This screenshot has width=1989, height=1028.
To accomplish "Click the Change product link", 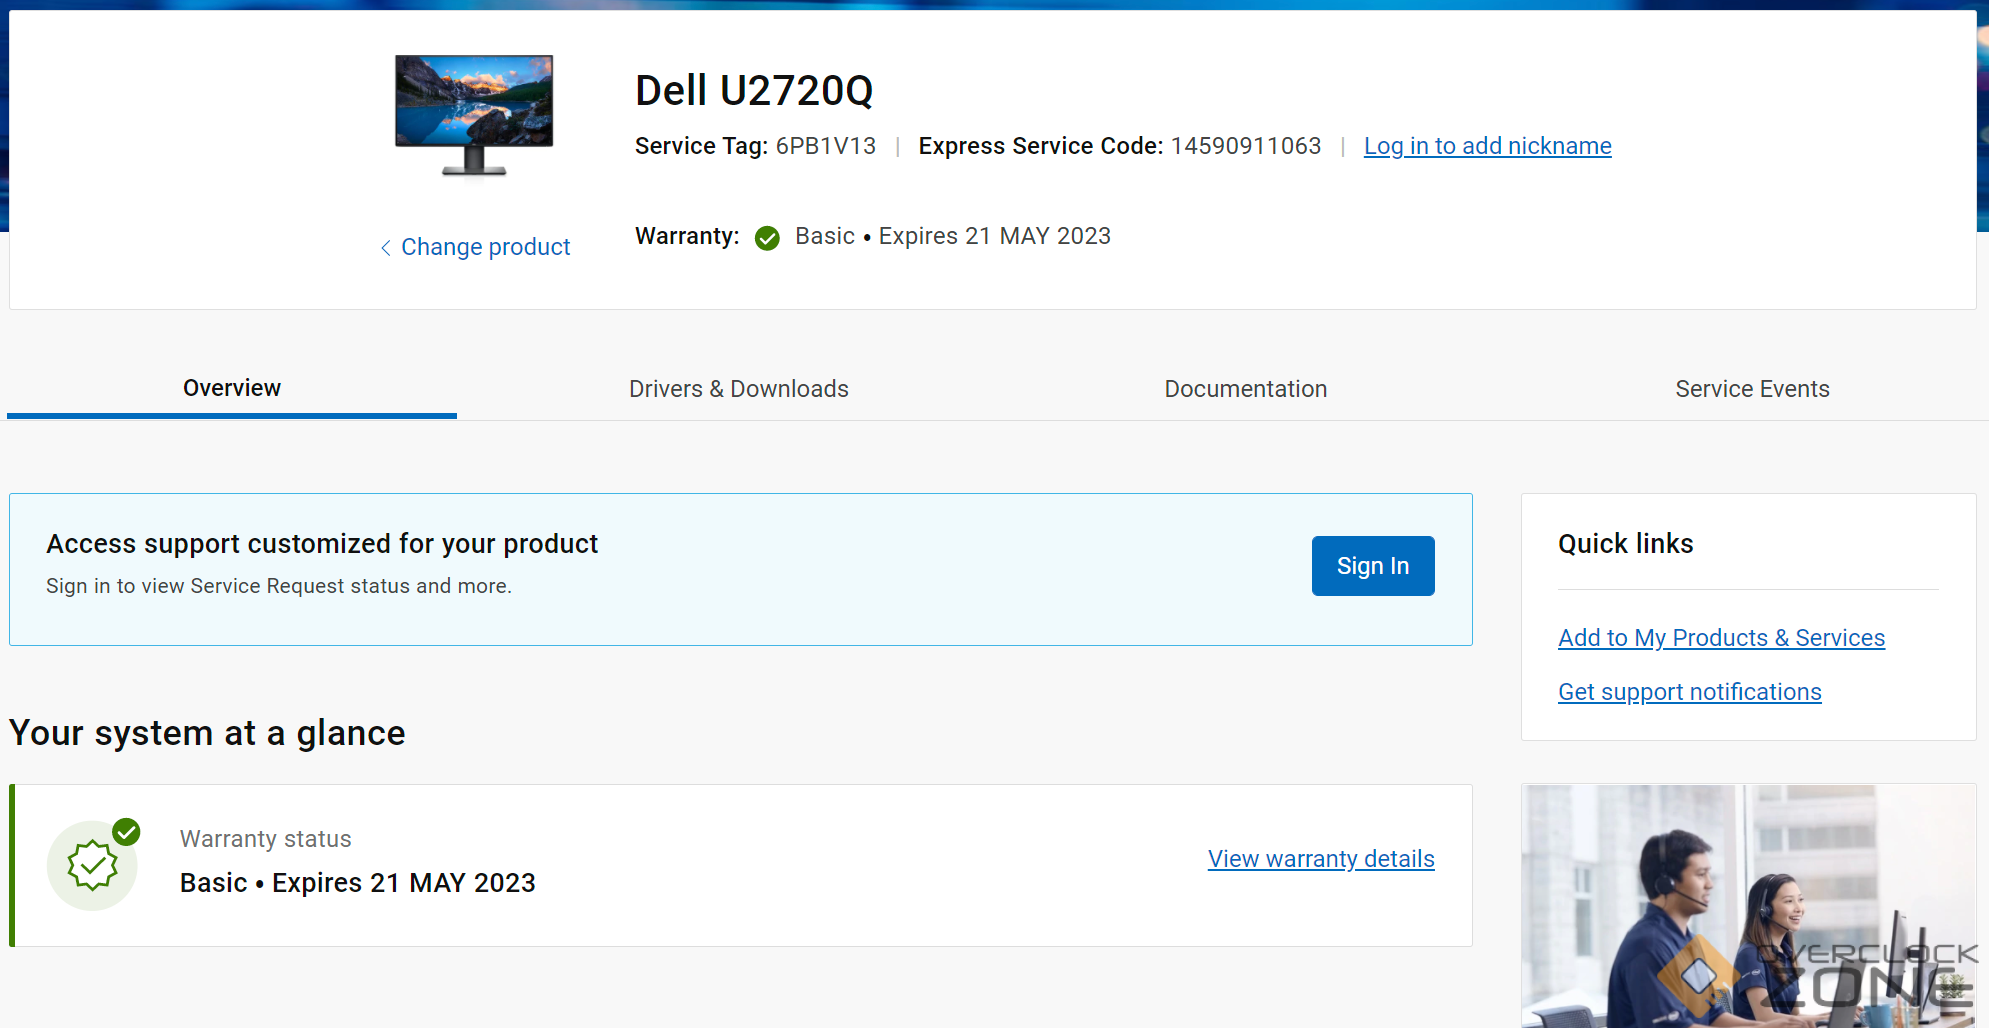I will 485,247.
